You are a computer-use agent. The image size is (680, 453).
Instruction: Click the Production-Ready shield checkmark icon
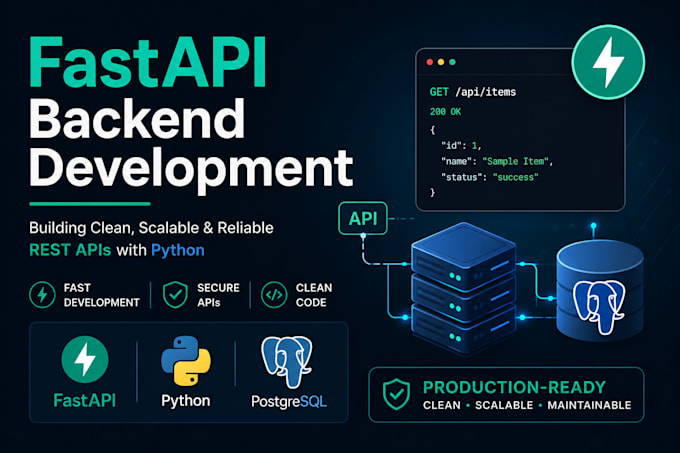(396, 394)
